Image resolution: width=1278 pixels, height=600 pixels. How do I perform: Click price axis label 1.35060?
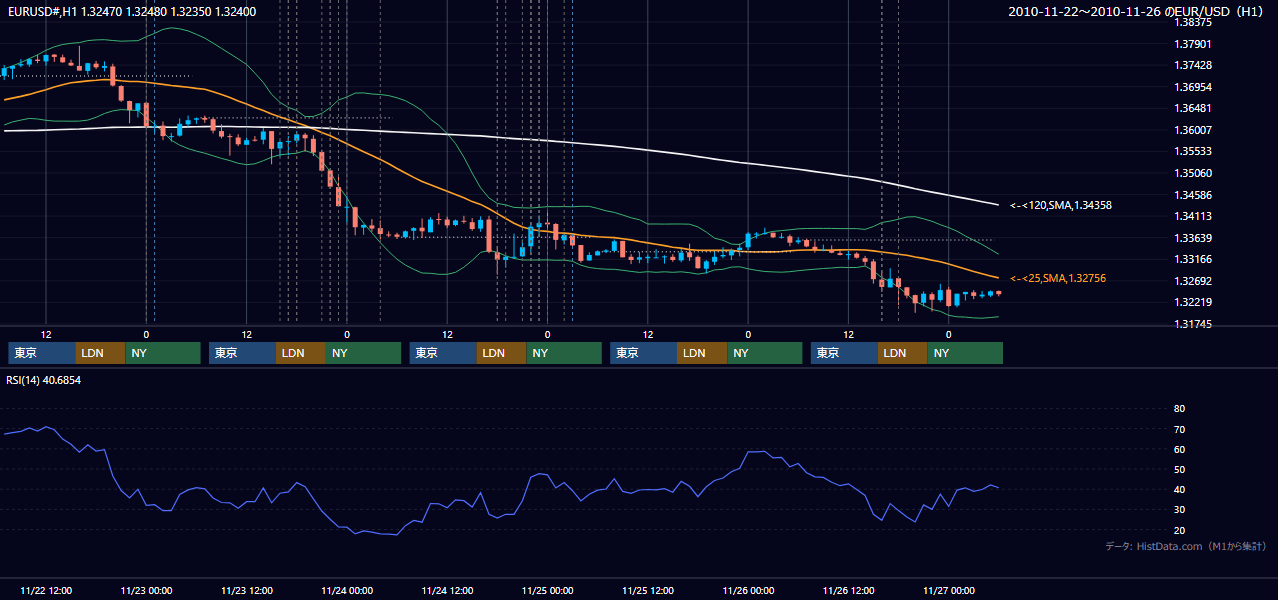[1193, 173]
